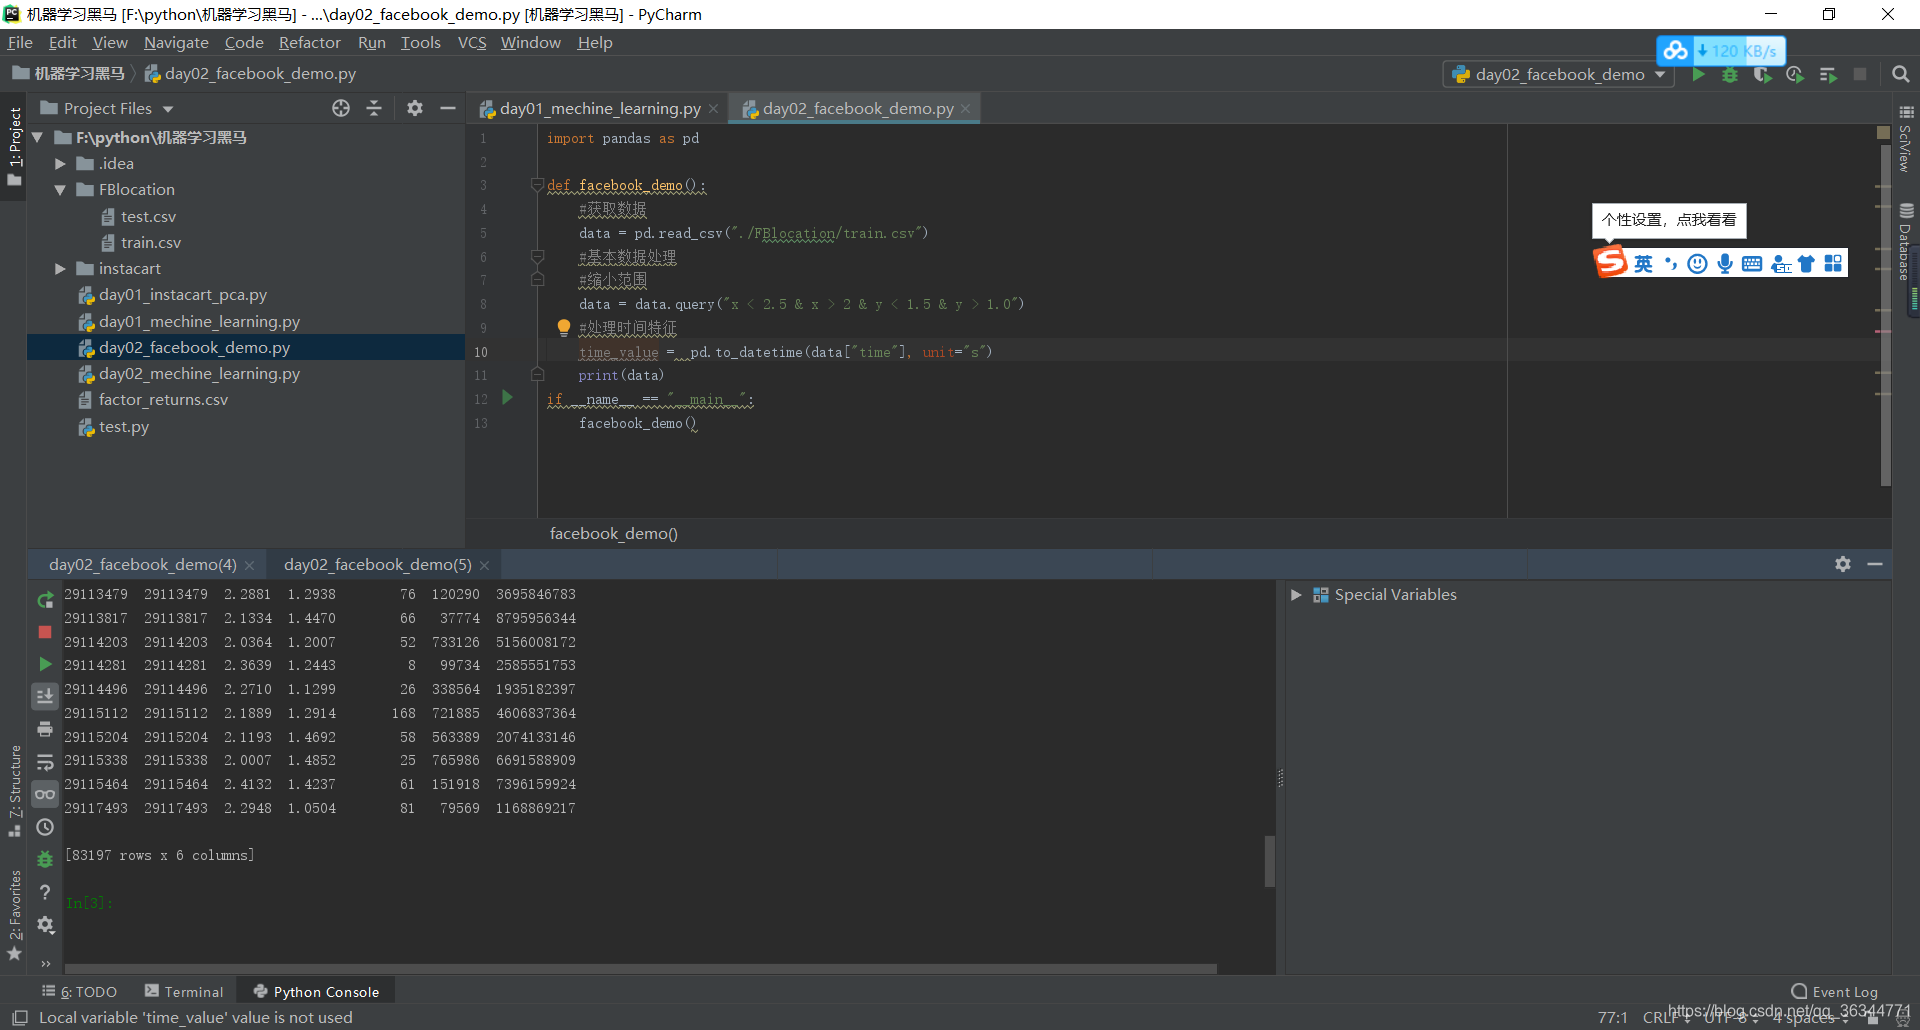Toggle soft-wrap in the console
The image size is (1920, 1030).
click(45, 762)
